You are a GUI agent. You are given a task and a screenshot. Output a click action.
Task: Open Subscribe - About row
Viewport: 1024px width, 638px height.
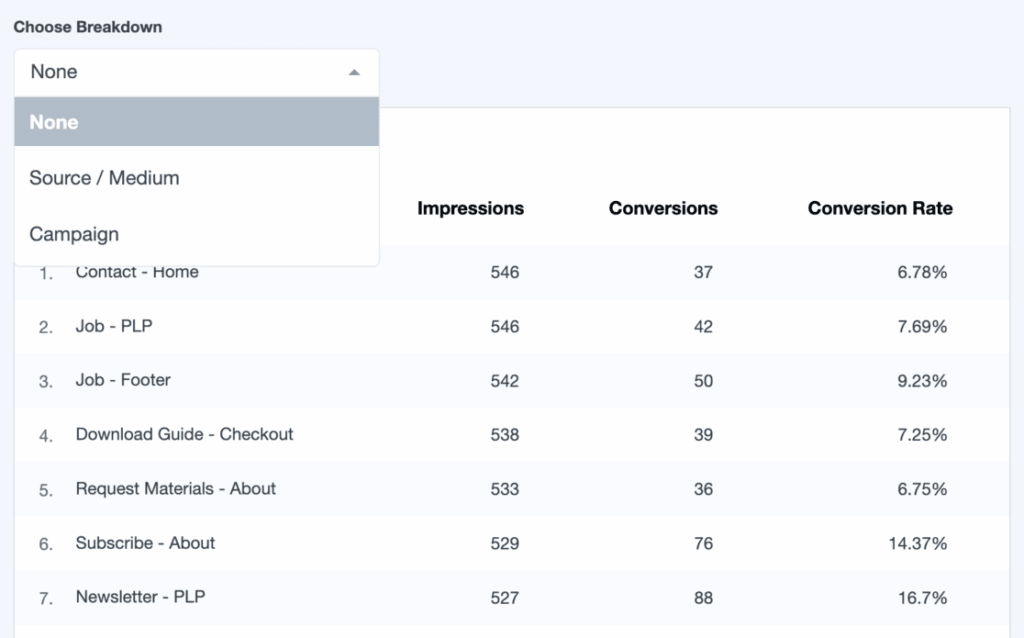[145, 543]
